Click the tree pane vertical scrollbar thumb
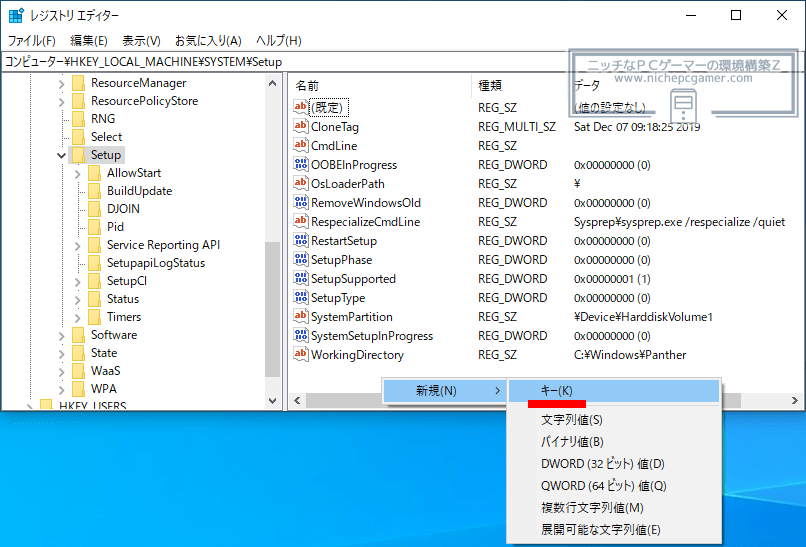The width and height of the screenshot is (806, 547). click(x=272, y=309)
